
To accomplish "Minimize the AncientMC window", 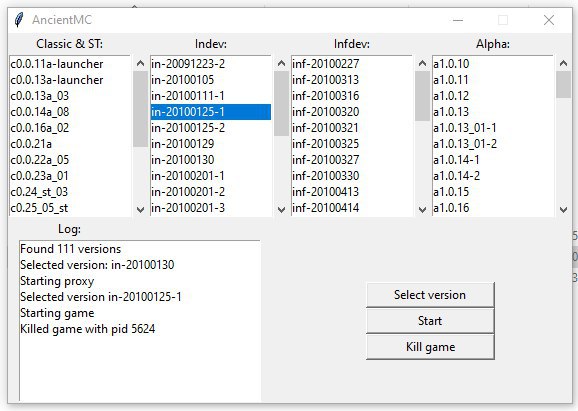I will pyautogui.click(x=458, y=20).
